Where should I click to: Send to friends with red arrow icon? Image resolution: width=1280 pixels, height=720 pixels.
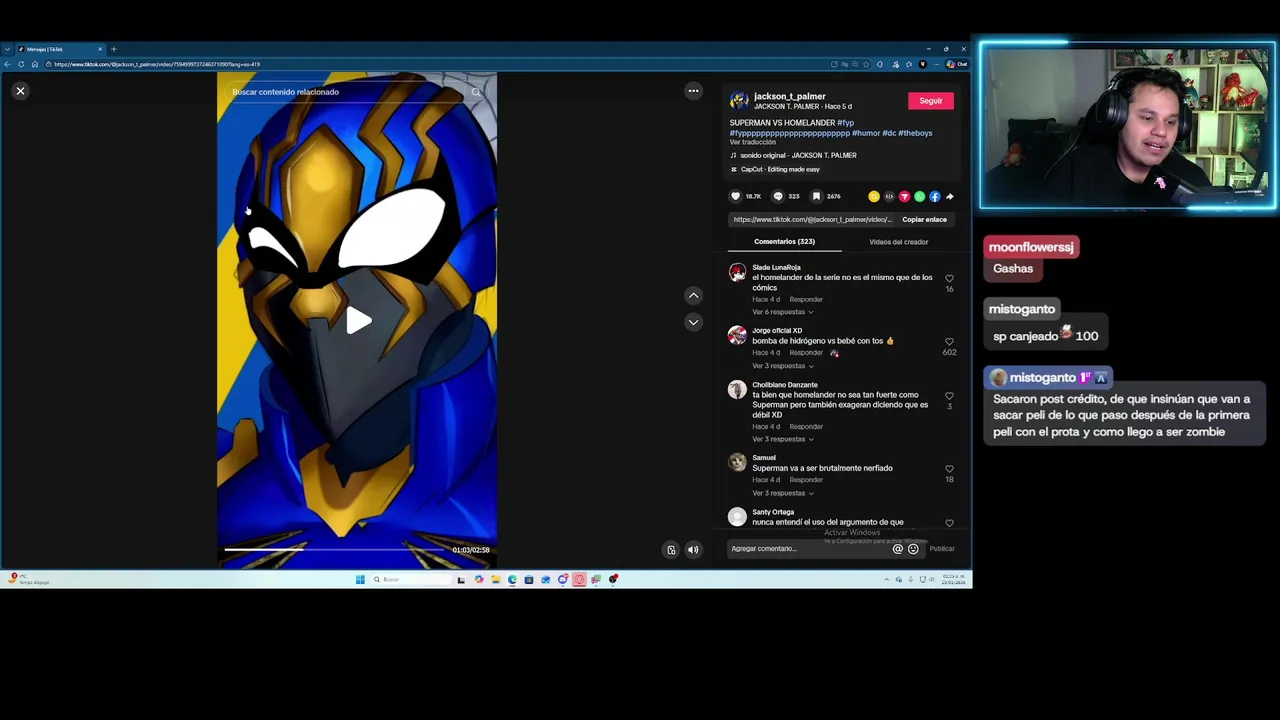[x=904, y=196]
